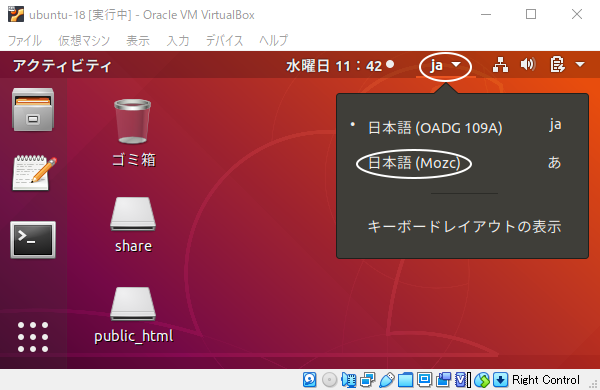This screenshot has width=600, height=390.
Task: Launch the text editor from the dock
Action: tap(34, 173)
